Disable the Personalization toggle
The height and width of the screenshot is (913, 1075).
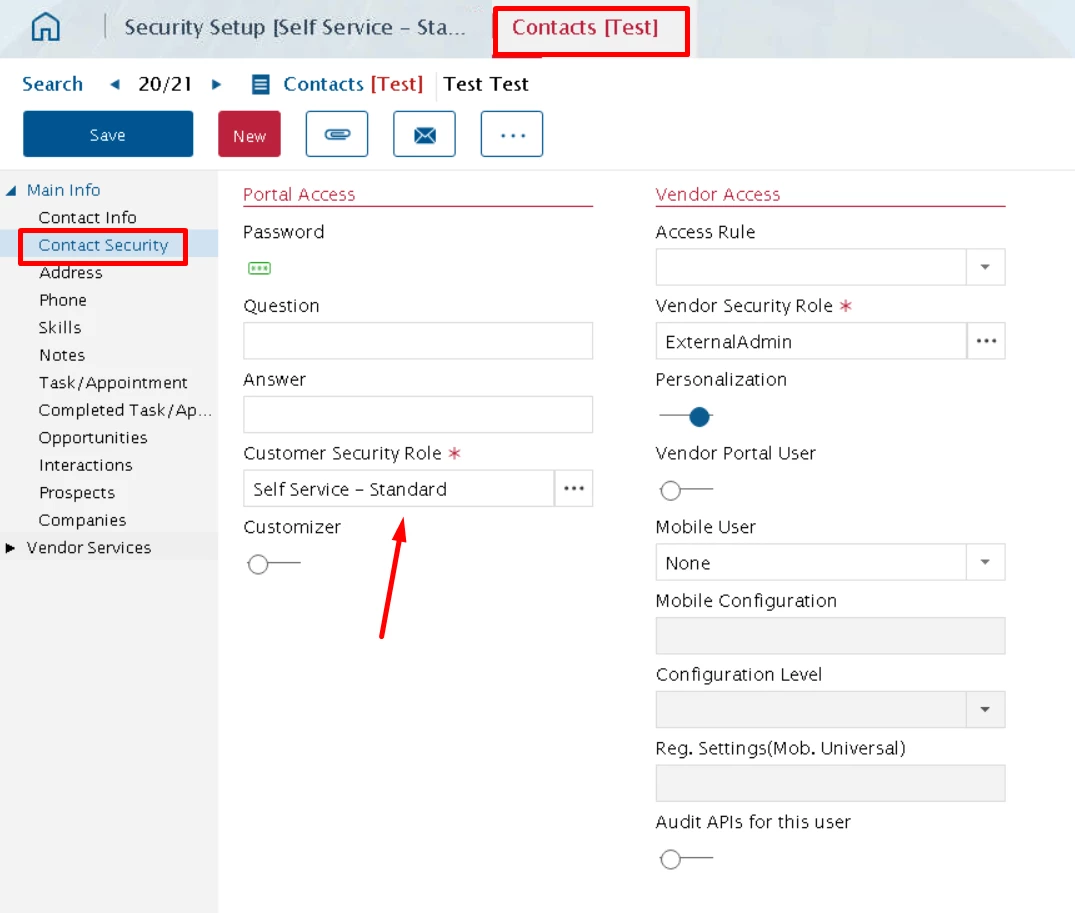click(686, 416)
